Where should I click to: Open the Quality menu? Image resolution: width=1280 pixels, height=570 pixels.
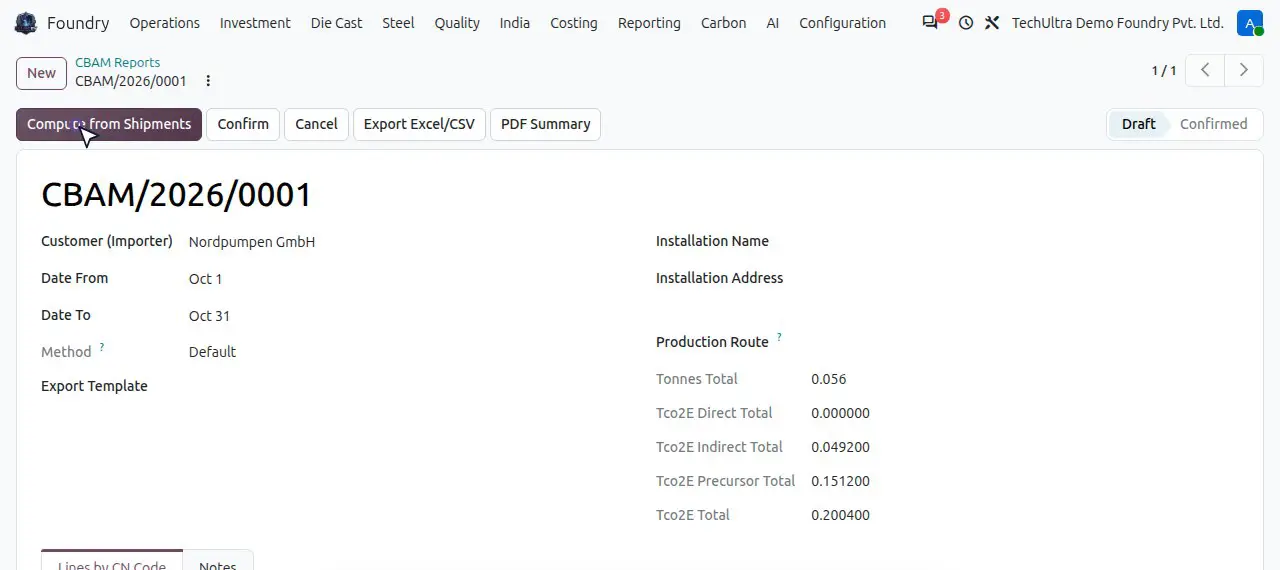pyautogui.click(x=457, y=23)
